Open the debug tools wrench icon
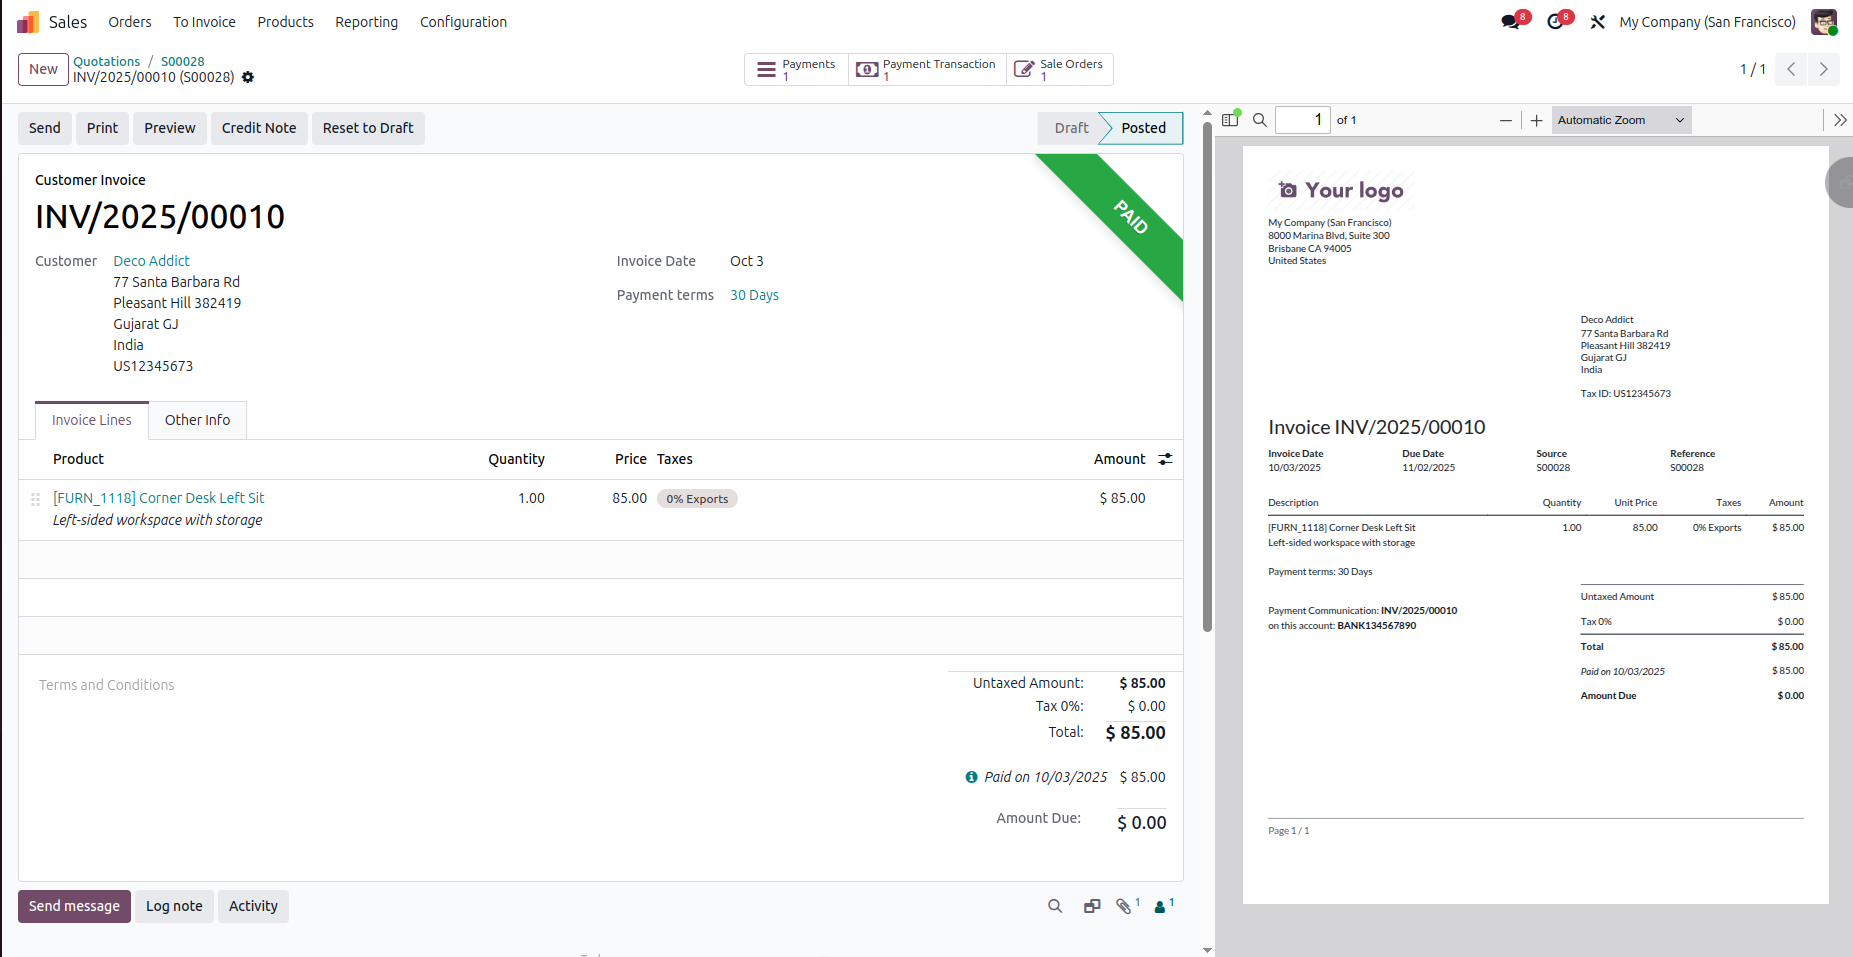 click(1598, 22)
